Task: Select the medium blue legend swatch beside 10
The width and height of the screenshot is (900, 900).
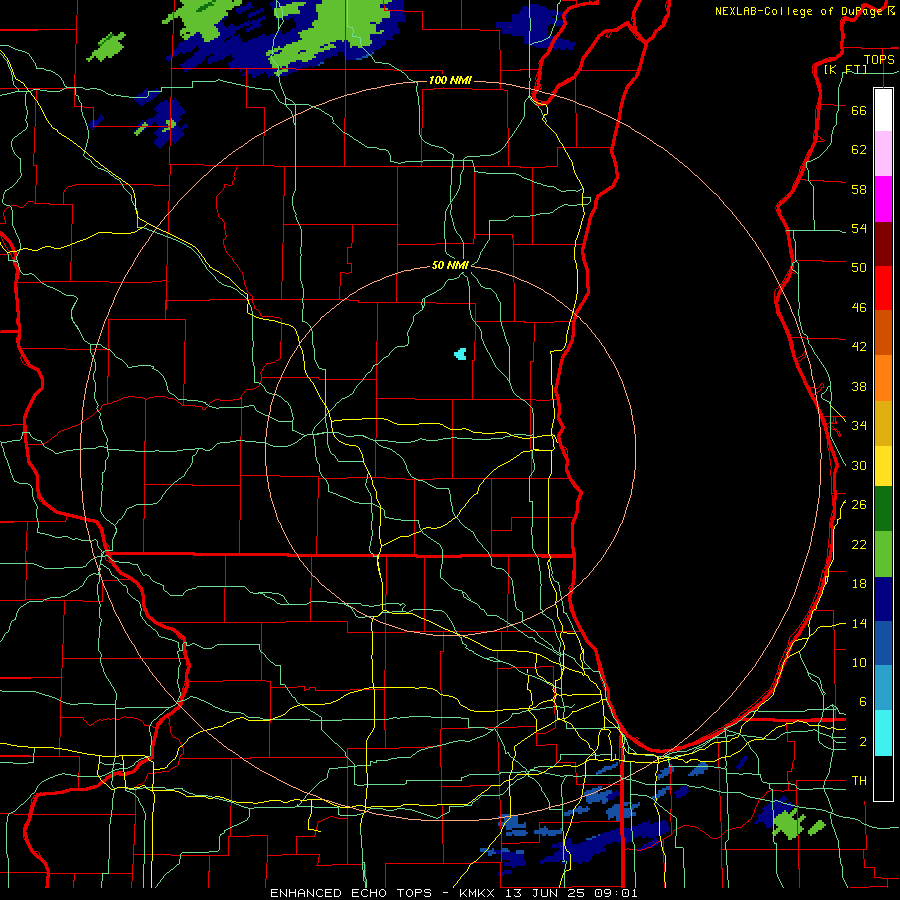Action: [x=883, y=643]
